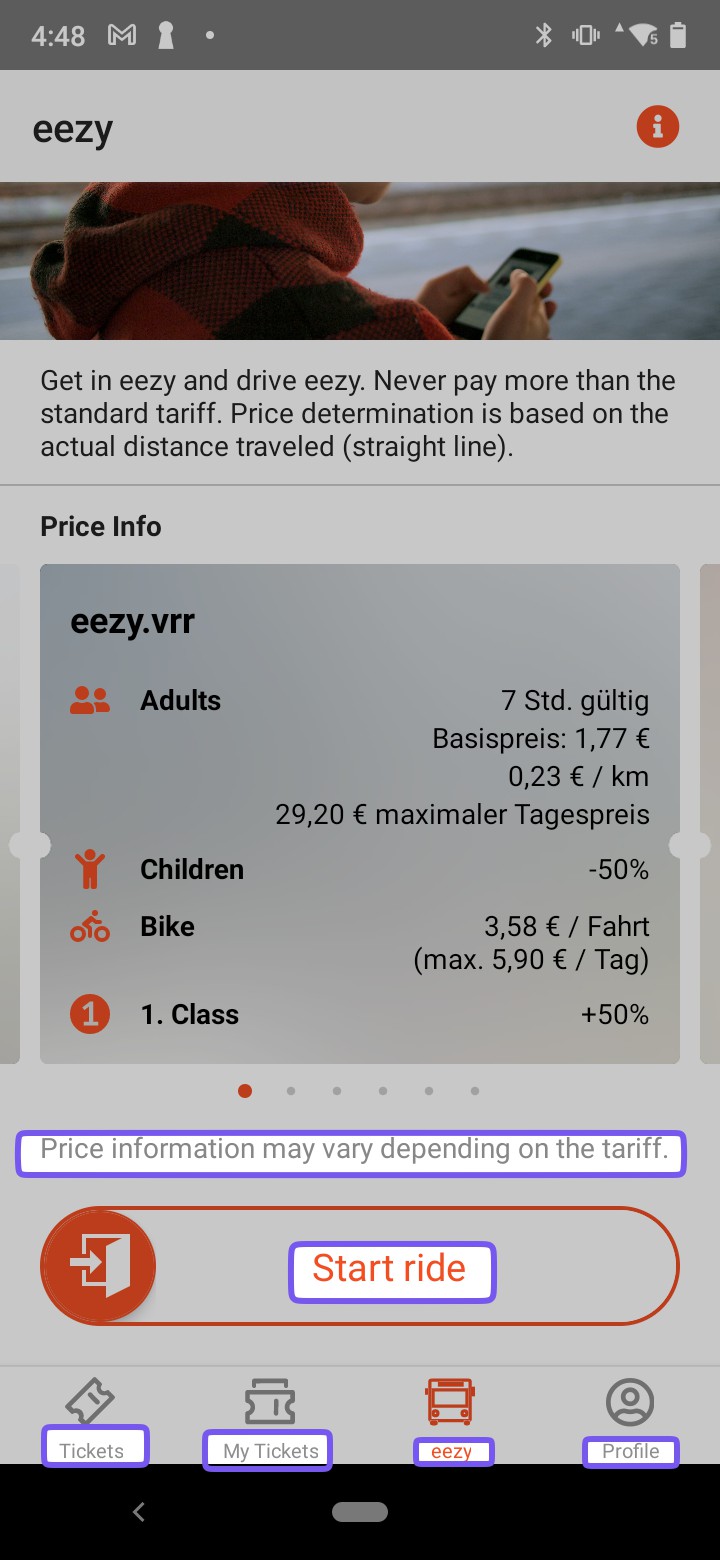Open the Tickets tab
The height and width of the screenshot is (1560, 720).
[91, 1416]
